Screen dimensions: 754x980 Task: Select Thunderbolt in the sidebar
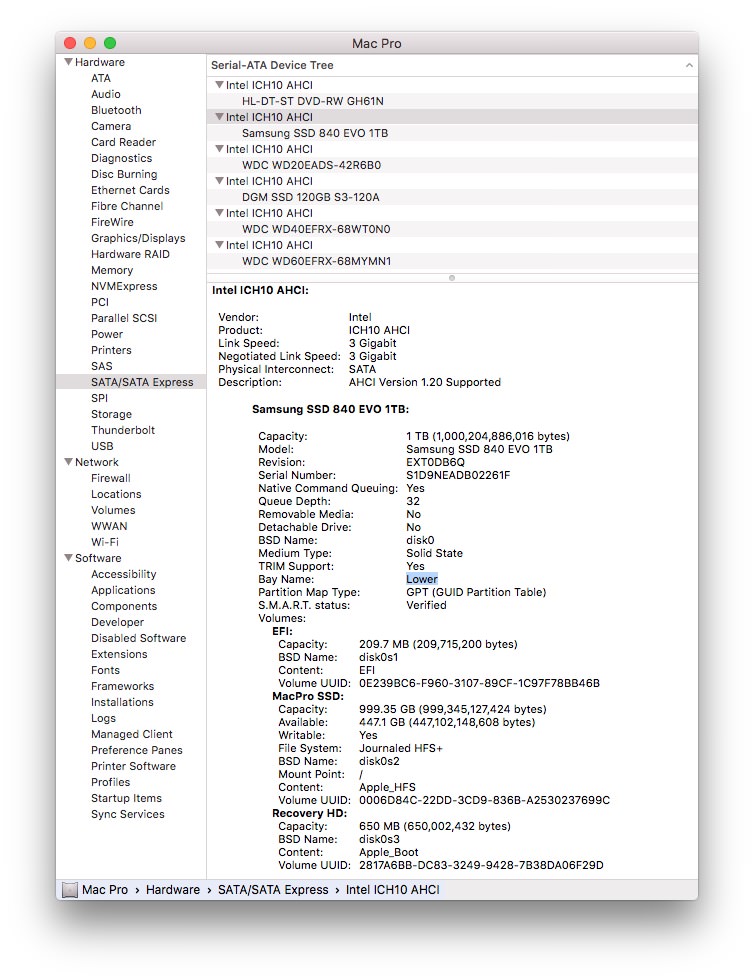[123, 430]
